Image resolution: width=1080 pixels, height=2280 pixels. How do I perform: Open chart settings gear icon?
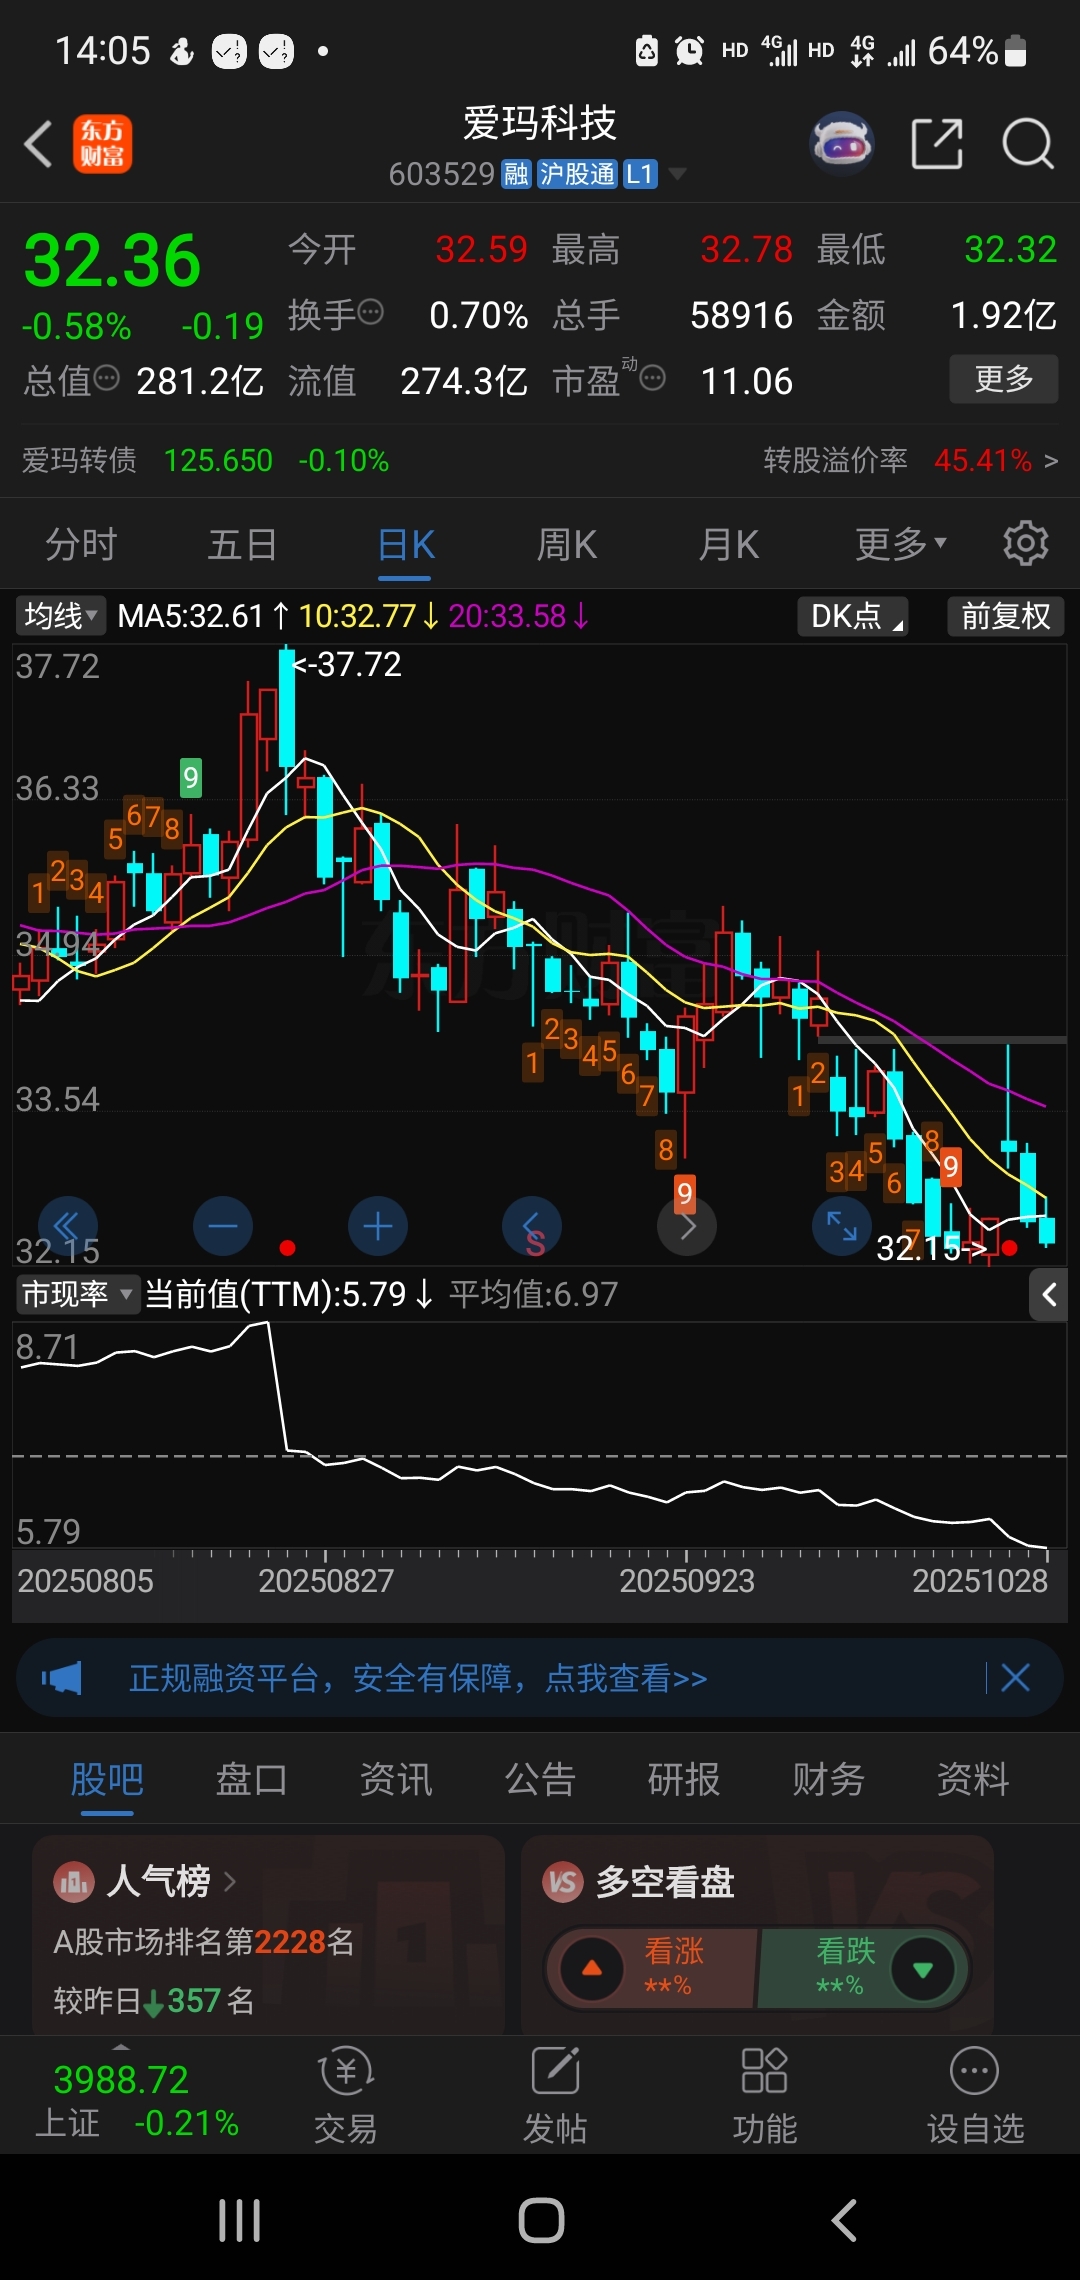coord(1026,544)
